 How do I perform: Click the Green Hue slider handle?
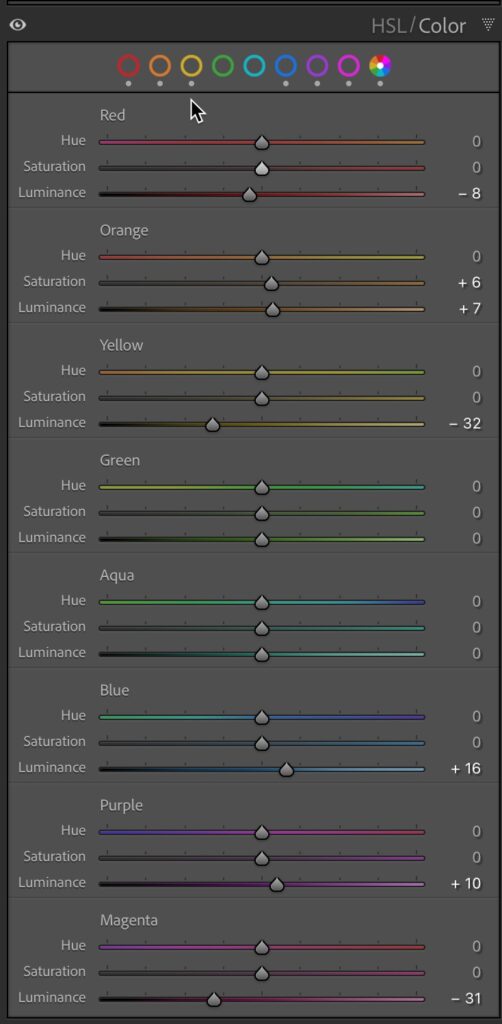[x=262, y=487]
